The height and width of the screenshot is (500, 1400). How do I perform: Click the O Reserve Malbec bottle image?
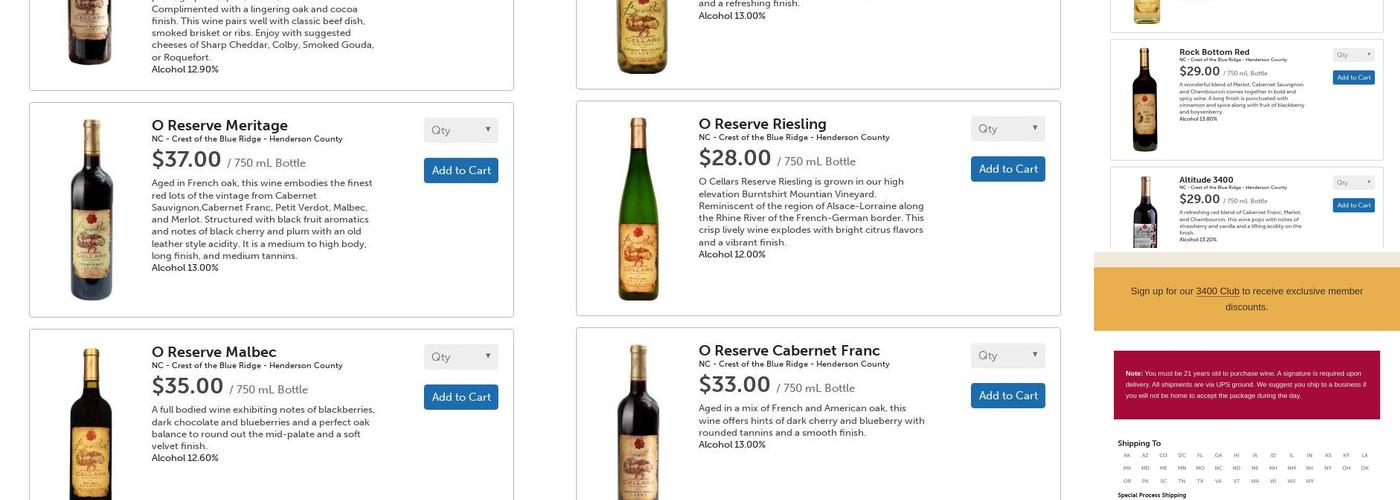[91, 423]
